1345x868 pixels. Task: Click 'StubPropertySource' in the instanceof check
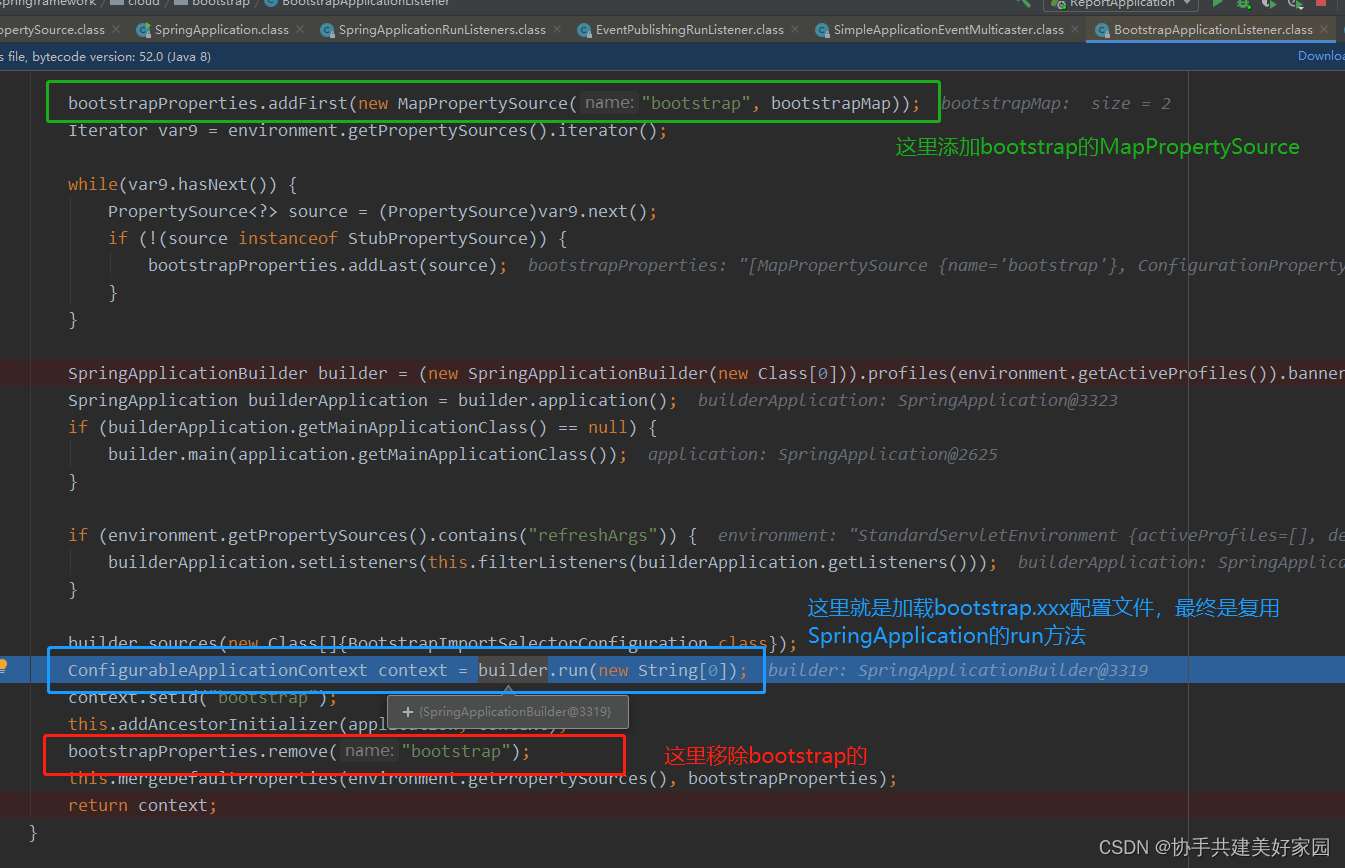(437, 238)
